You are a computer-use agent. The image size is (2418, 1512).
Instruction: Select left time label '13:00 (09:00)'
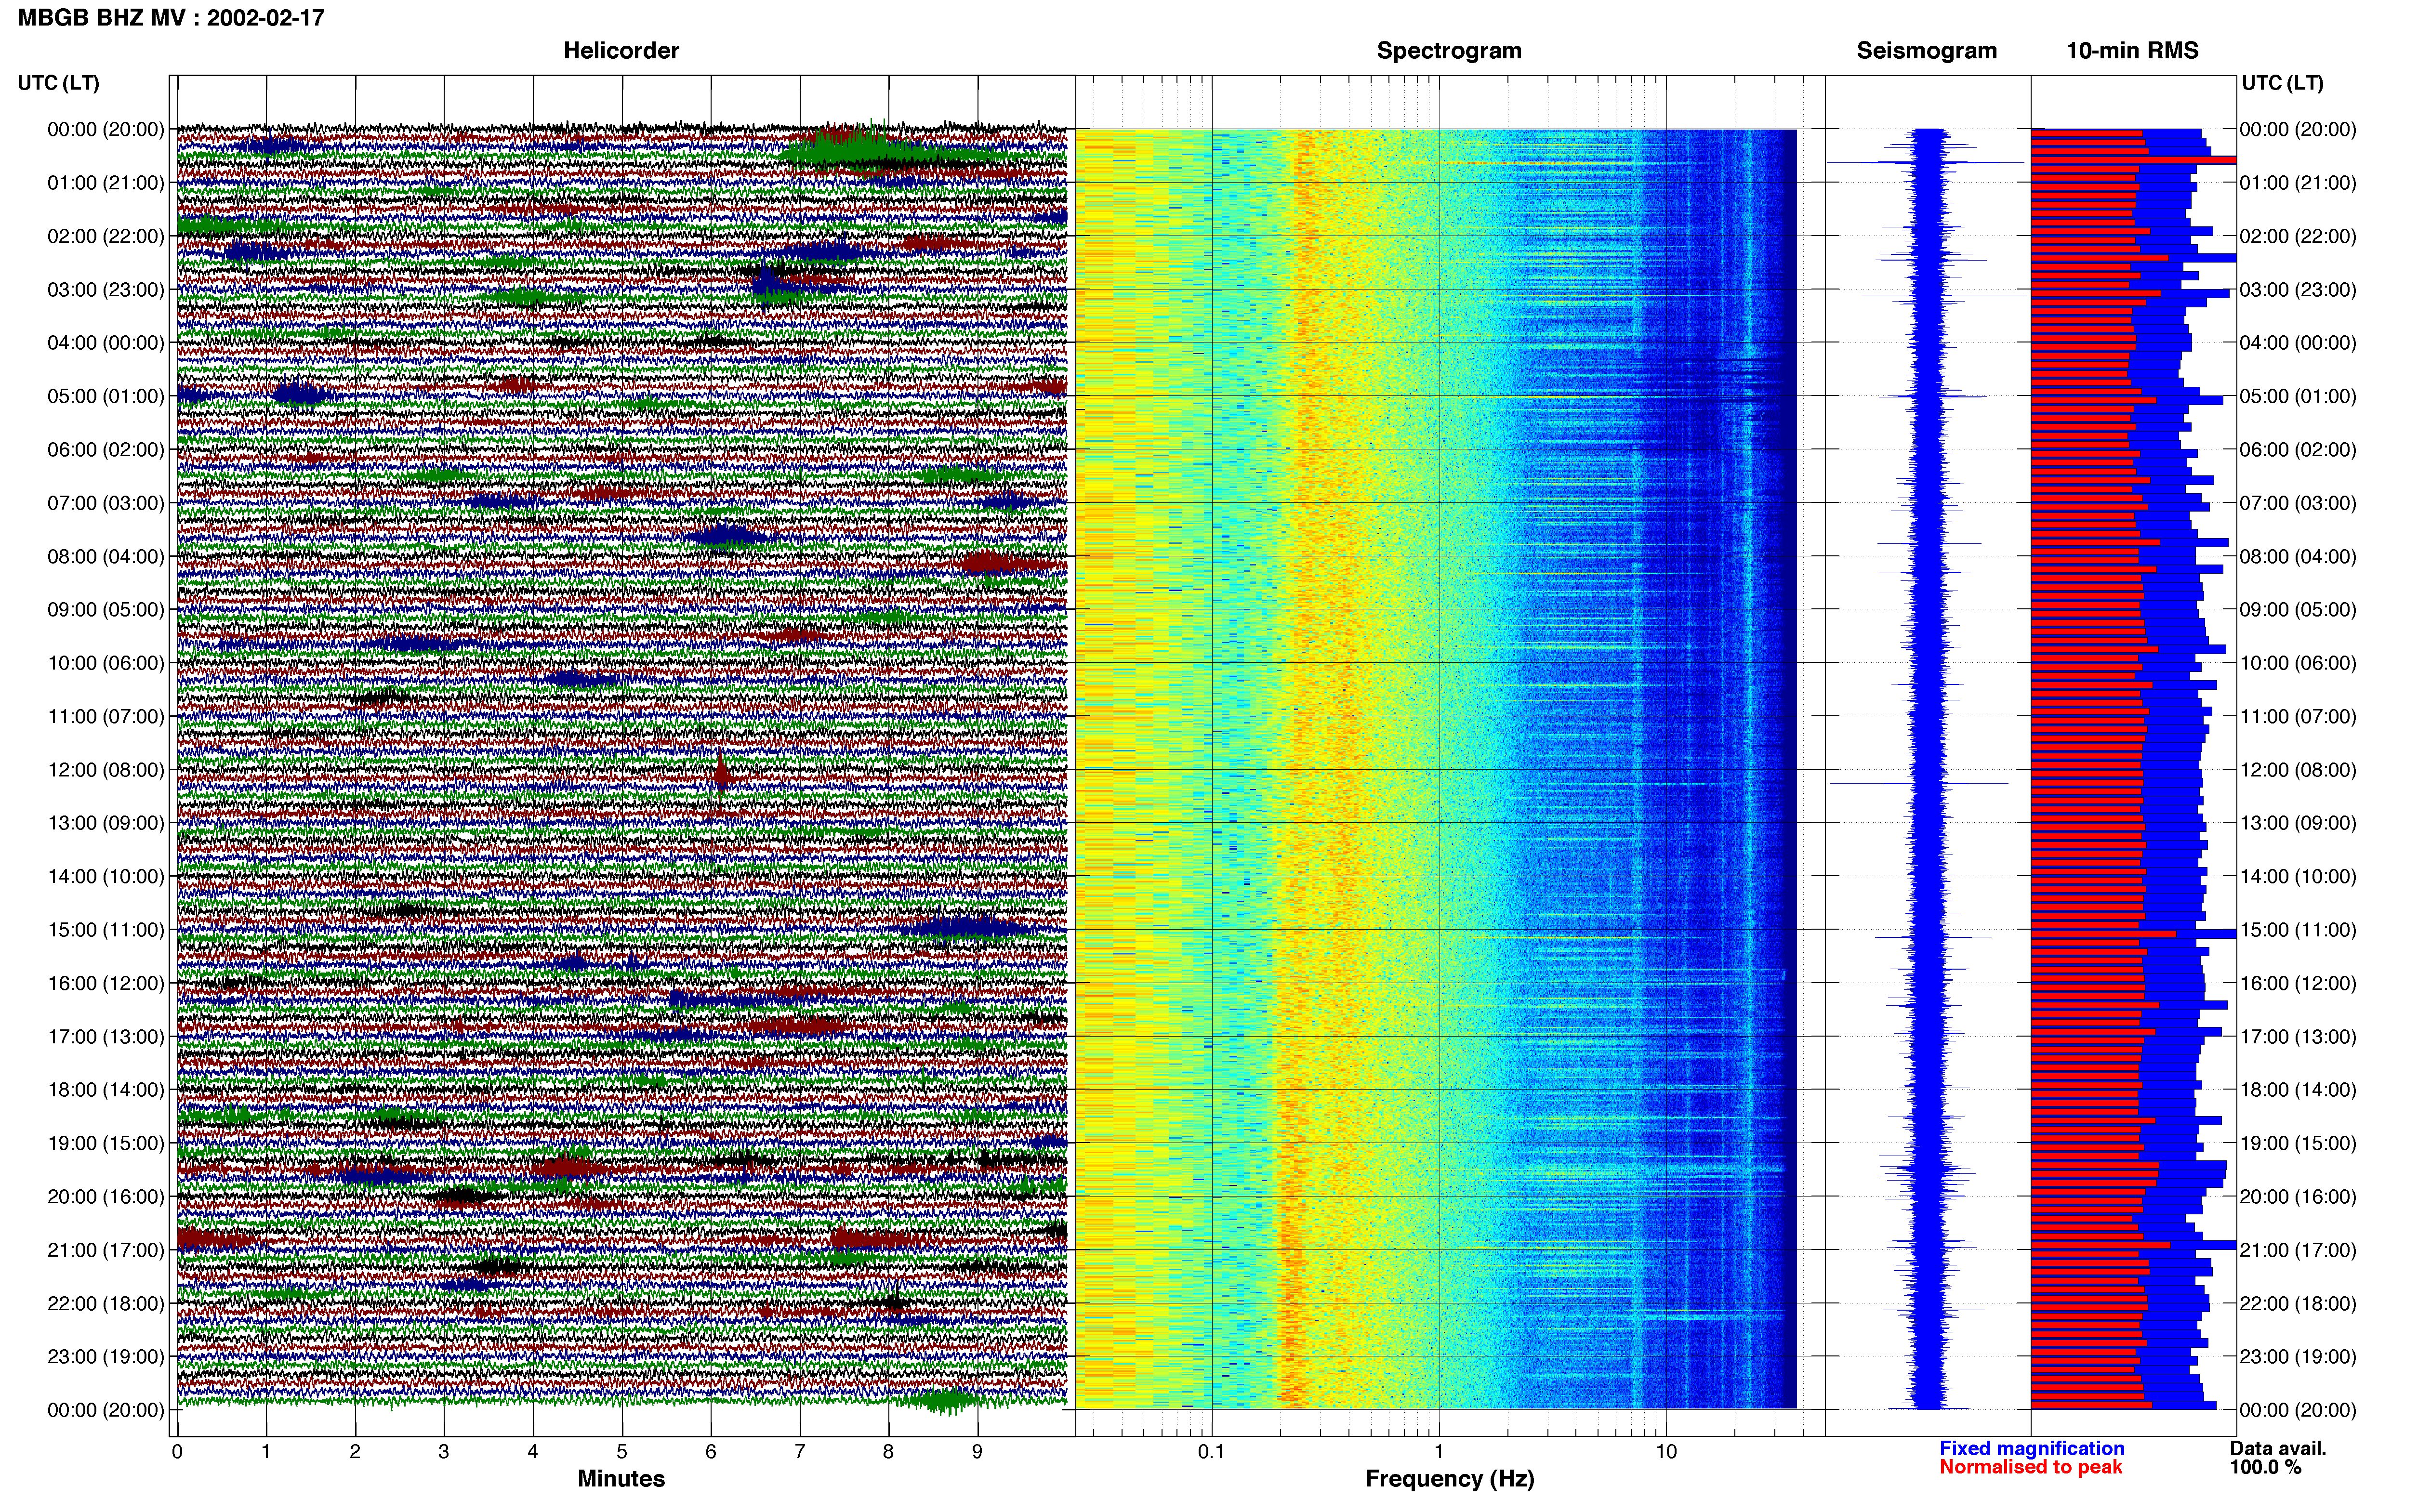point(106,823)
